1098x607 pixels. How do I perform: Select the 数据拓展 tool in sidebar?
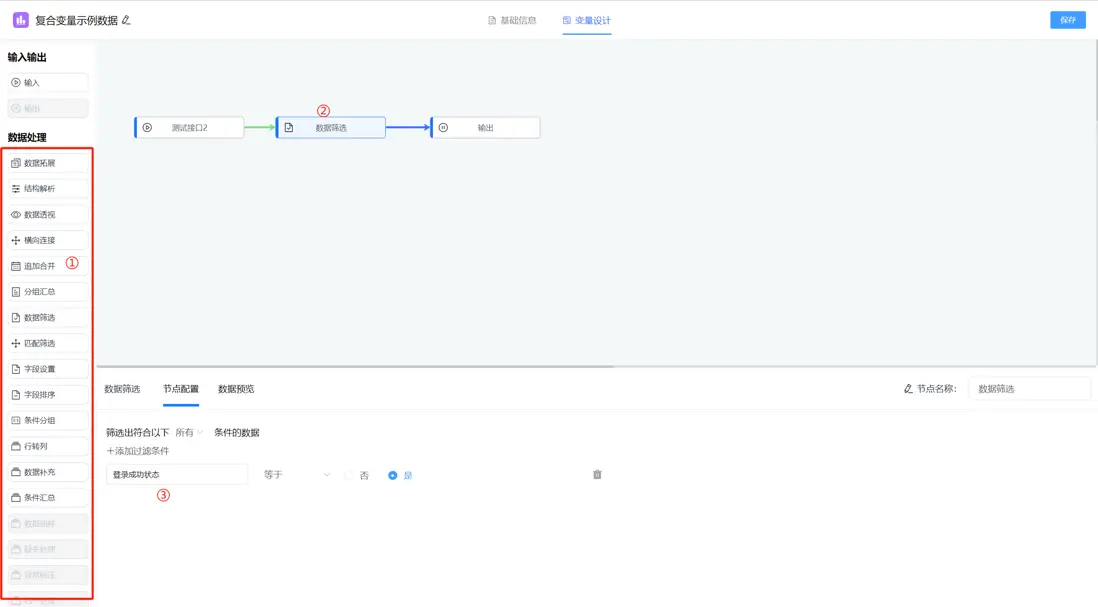[48, 163]
